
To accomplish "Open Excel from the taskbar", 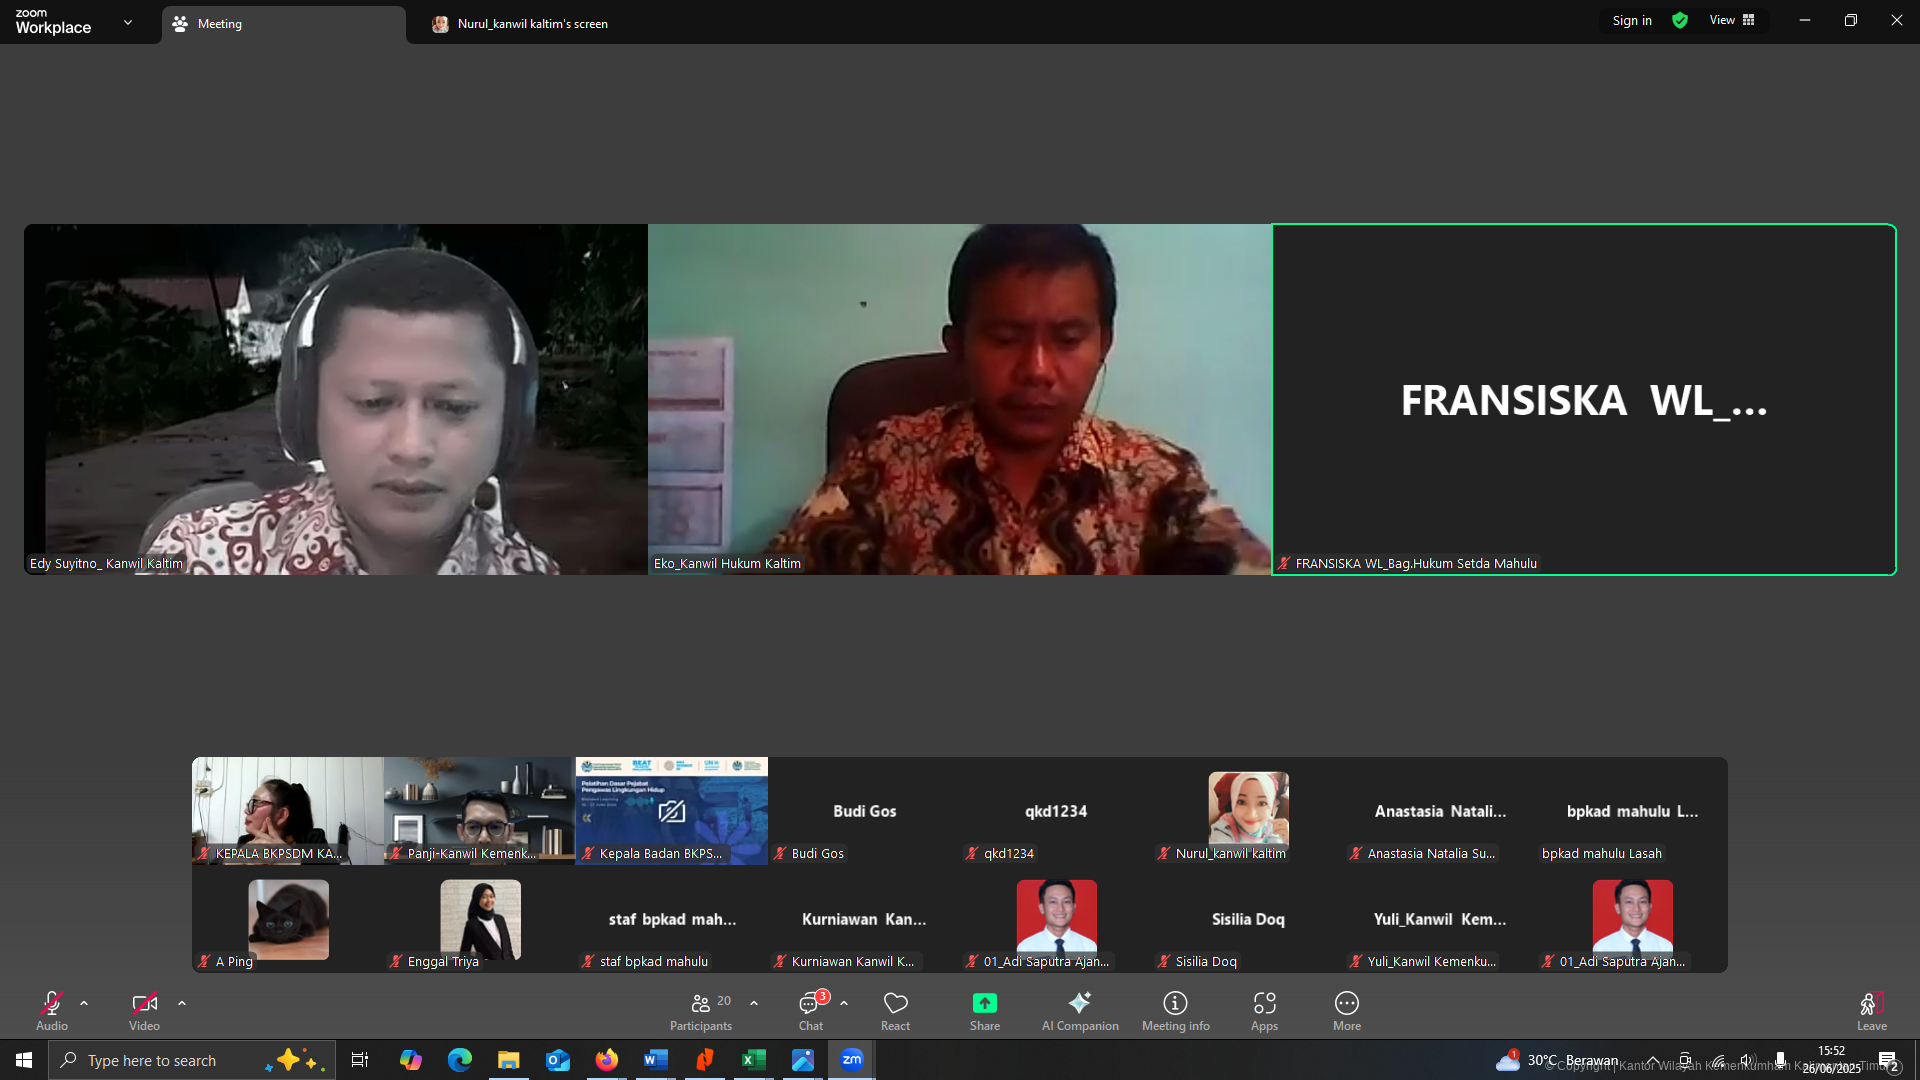I will tap(753, 1060).
